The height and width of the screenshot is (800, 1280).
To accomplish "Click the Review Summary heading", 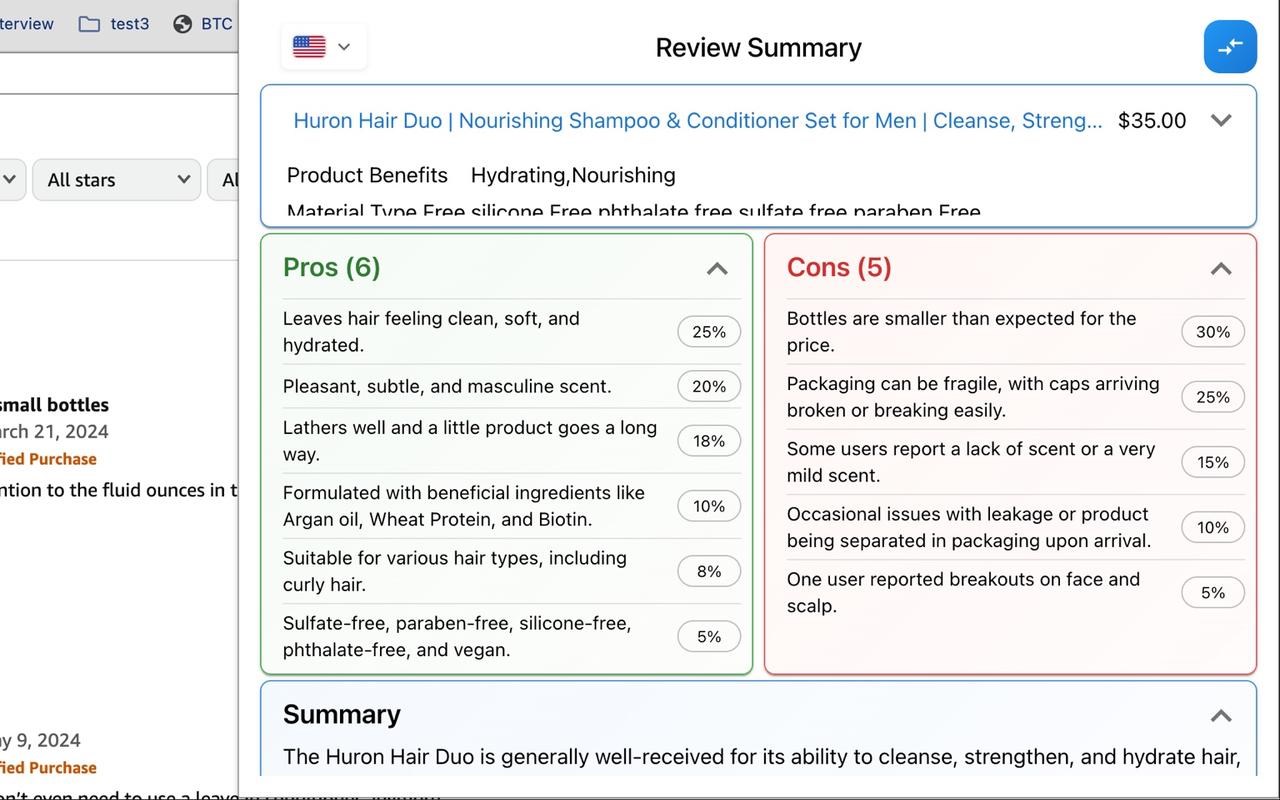I will (758, 48).
